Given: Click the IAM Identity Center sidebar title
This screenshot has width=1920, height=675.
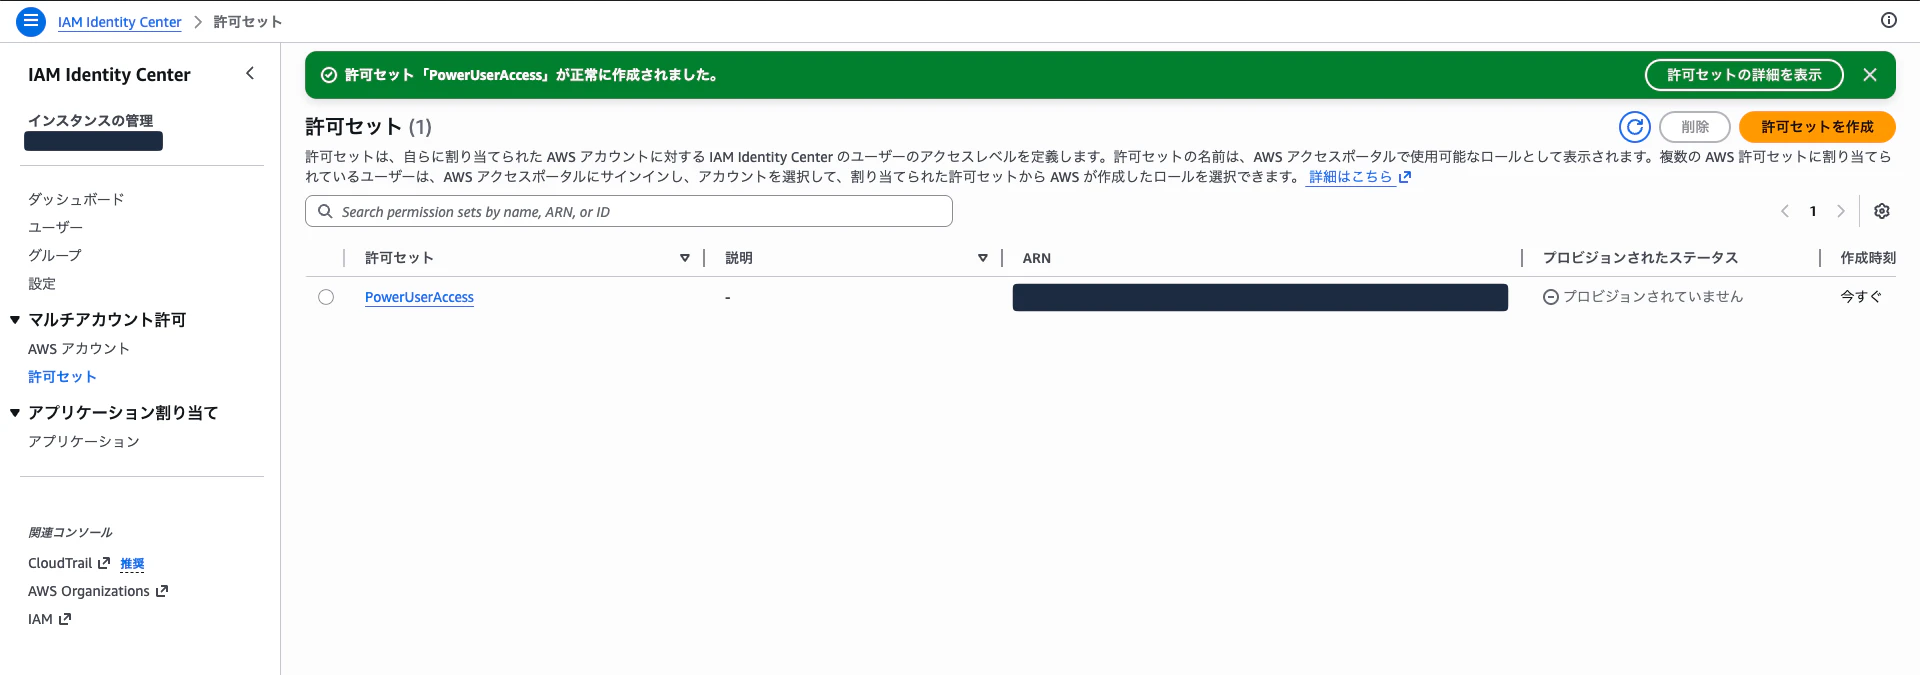Looking at the screenshot, I should click(x=109, y=75).
